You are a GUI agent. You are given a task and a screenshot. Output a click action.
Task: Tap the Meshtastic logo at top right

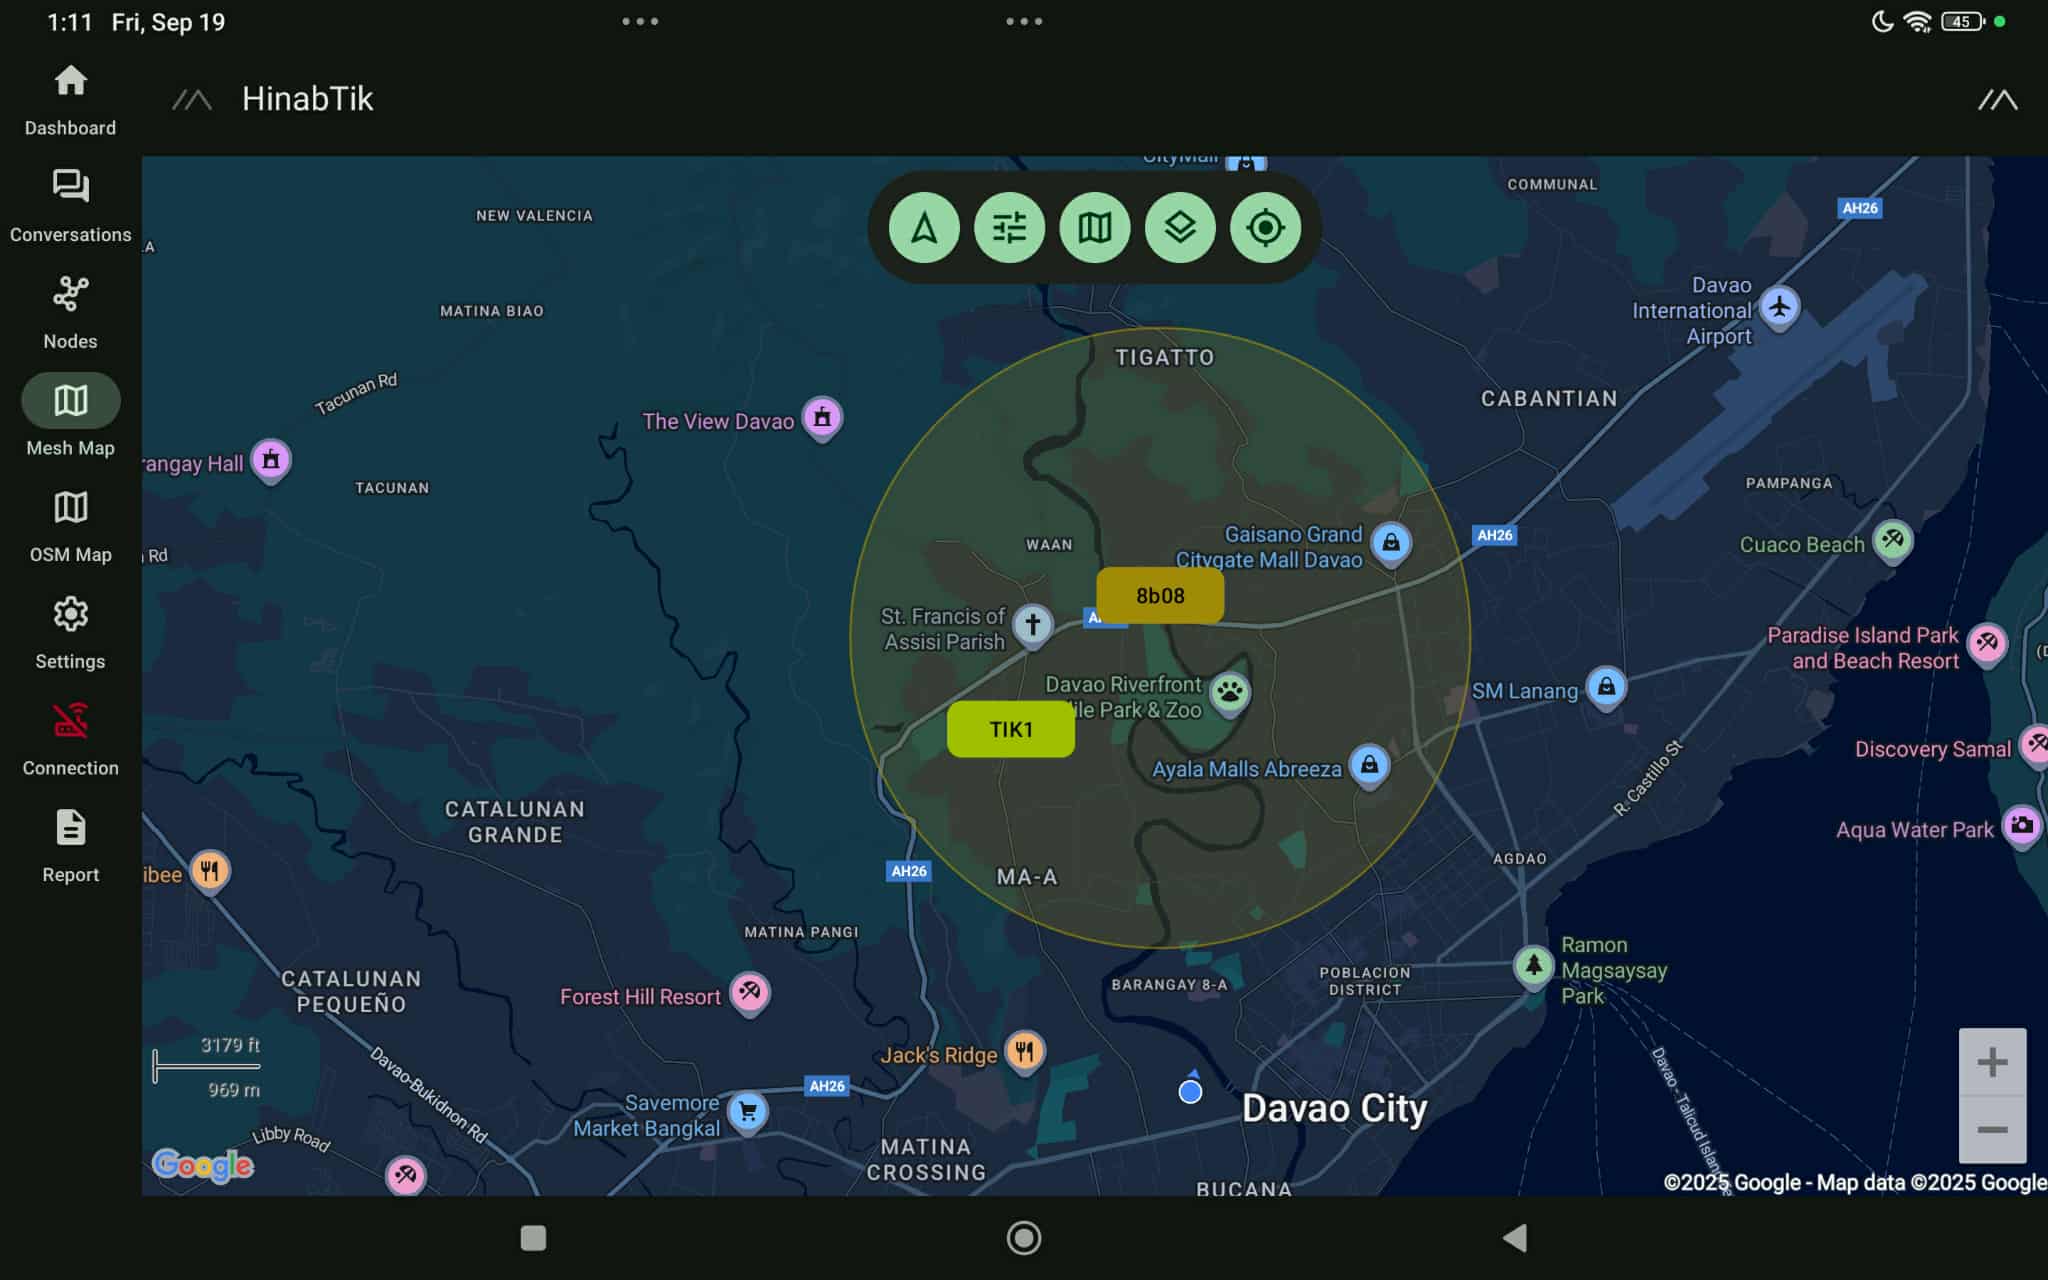point(1997,100)
